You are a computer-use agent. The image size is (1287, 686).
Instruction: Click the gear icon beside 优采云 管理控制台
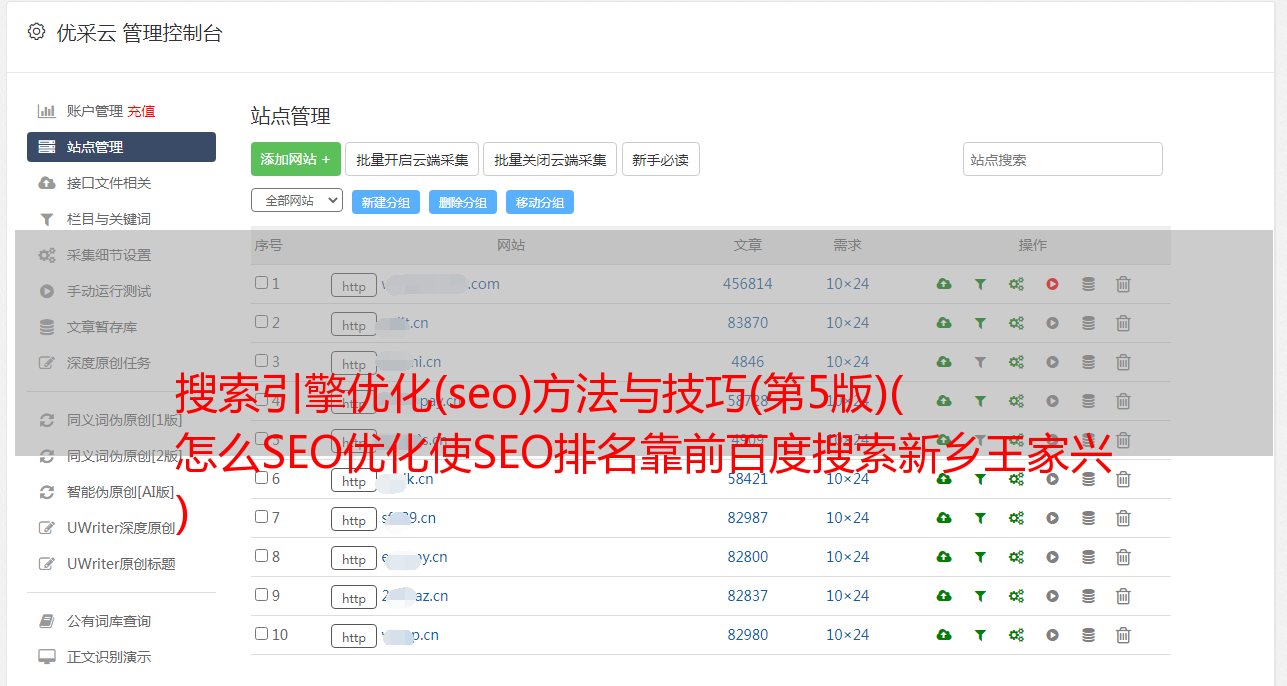[x=37, y=32]
